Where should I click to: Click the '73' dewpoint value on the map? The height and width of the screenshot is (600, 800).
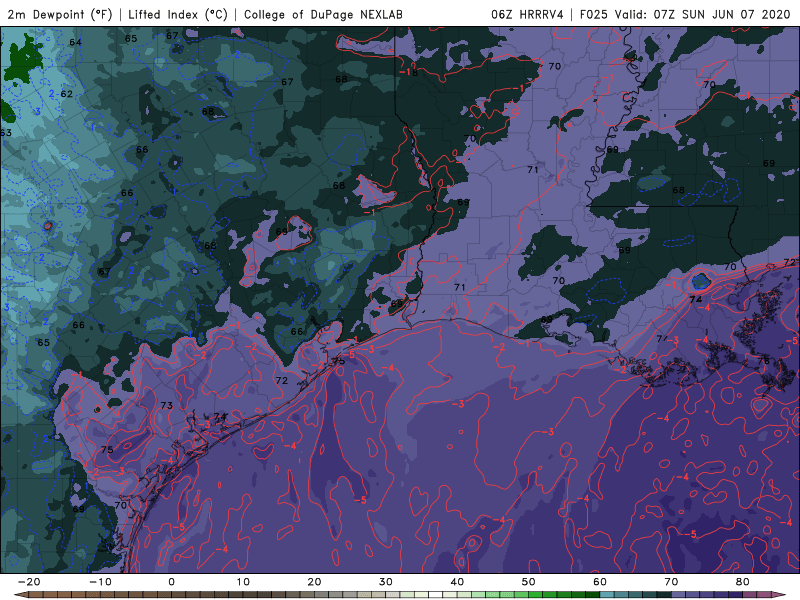[x=166, y=406]
